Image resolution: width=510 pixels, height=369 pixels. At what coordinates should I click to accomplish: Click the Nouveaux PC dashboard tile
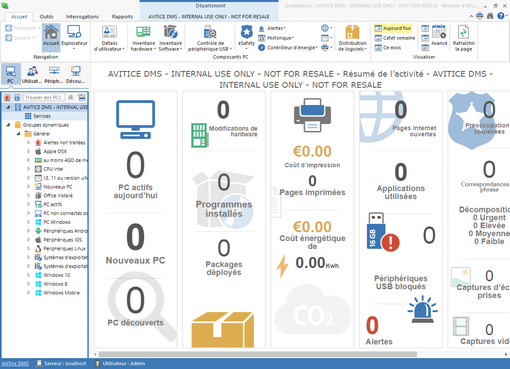[135, 245]
